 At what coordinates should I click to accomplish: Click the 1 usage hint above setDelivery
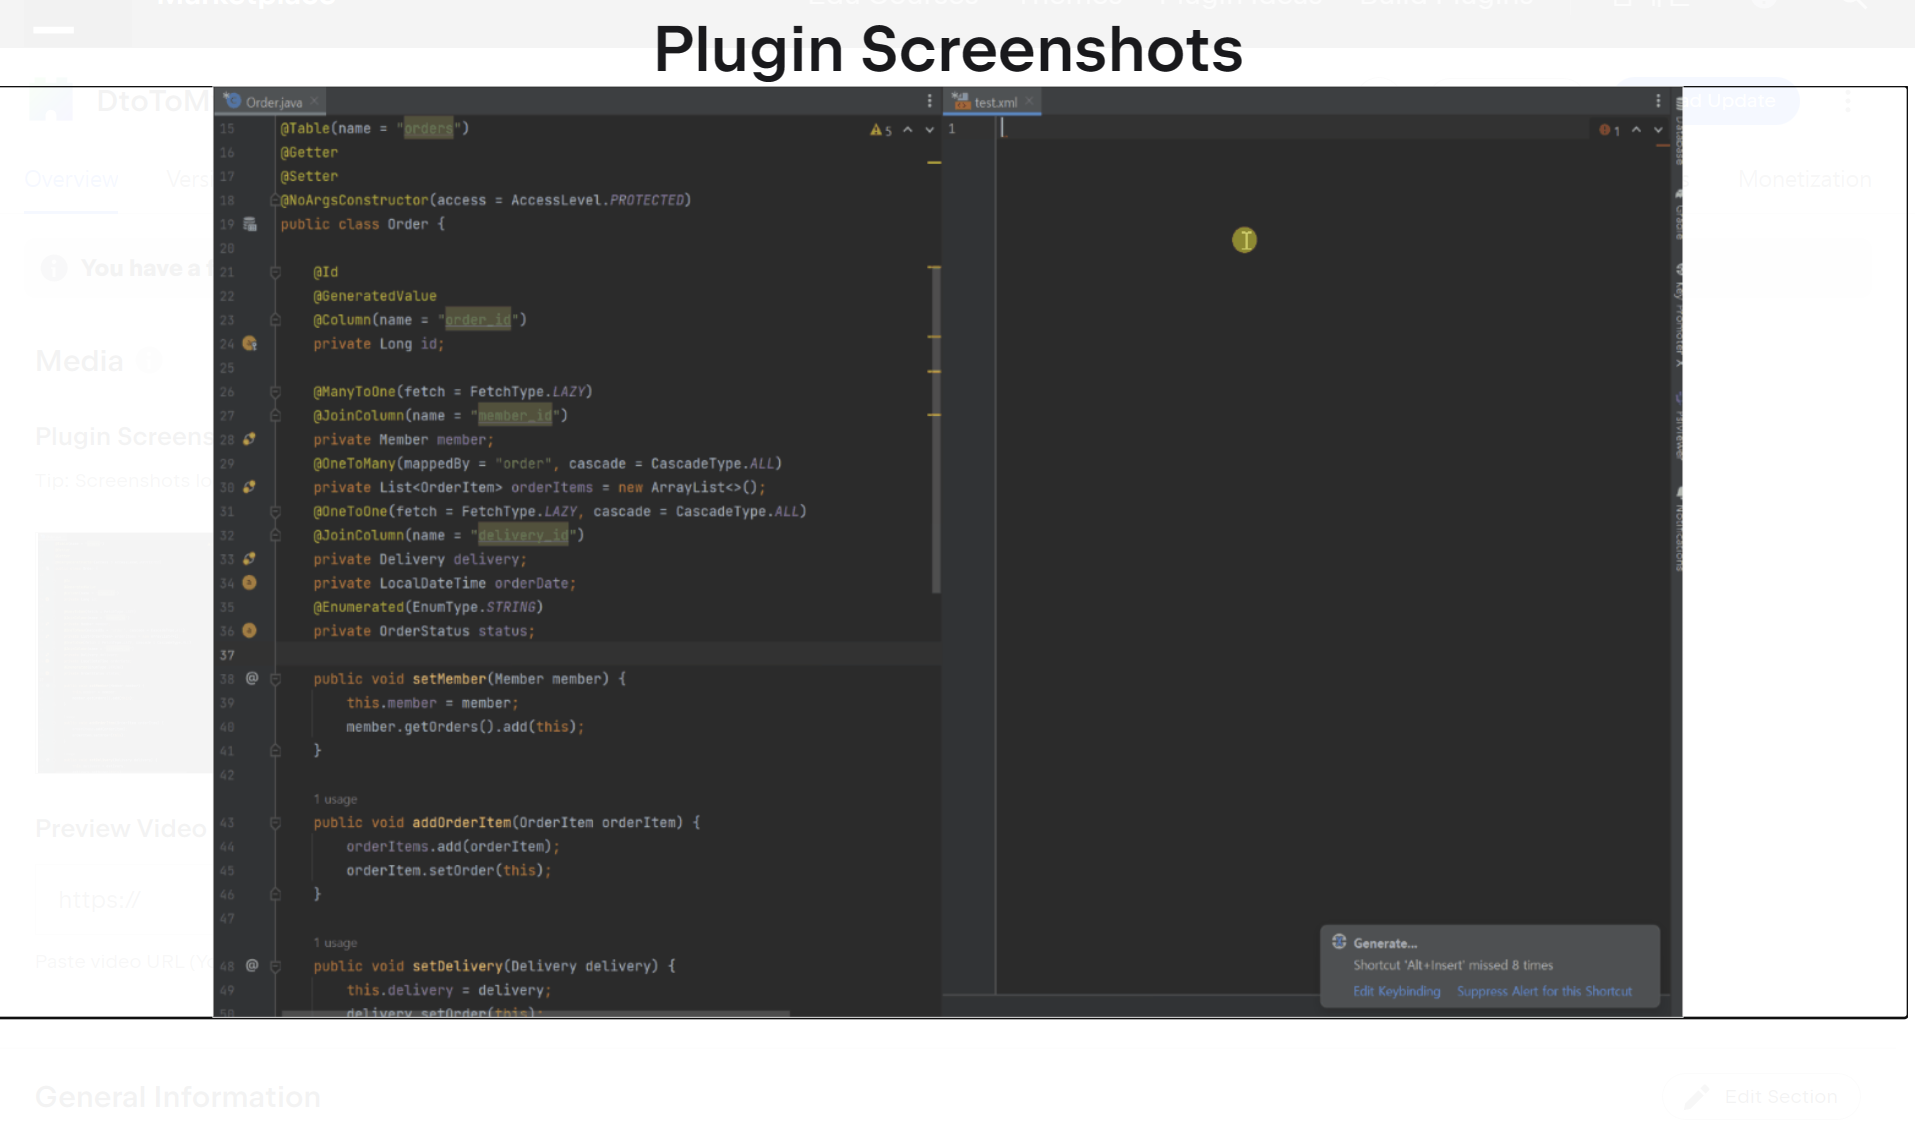point(335,943)
